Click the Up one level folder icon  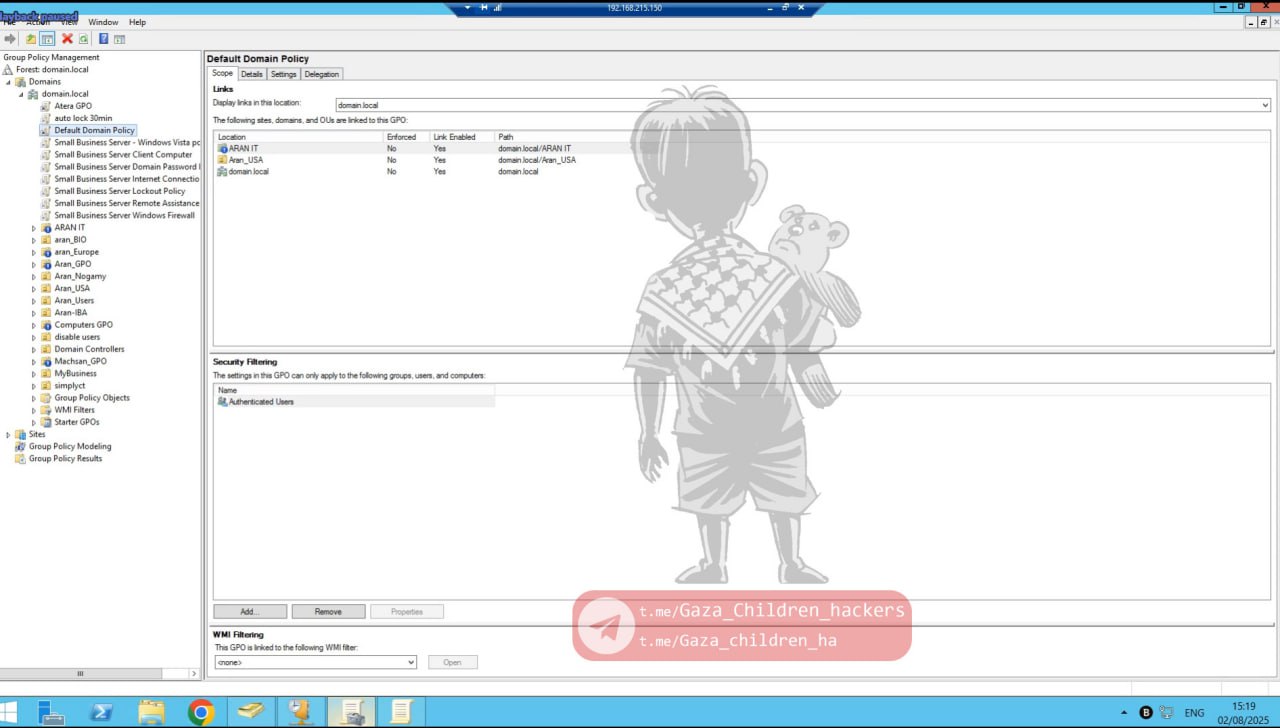(31, 39)
